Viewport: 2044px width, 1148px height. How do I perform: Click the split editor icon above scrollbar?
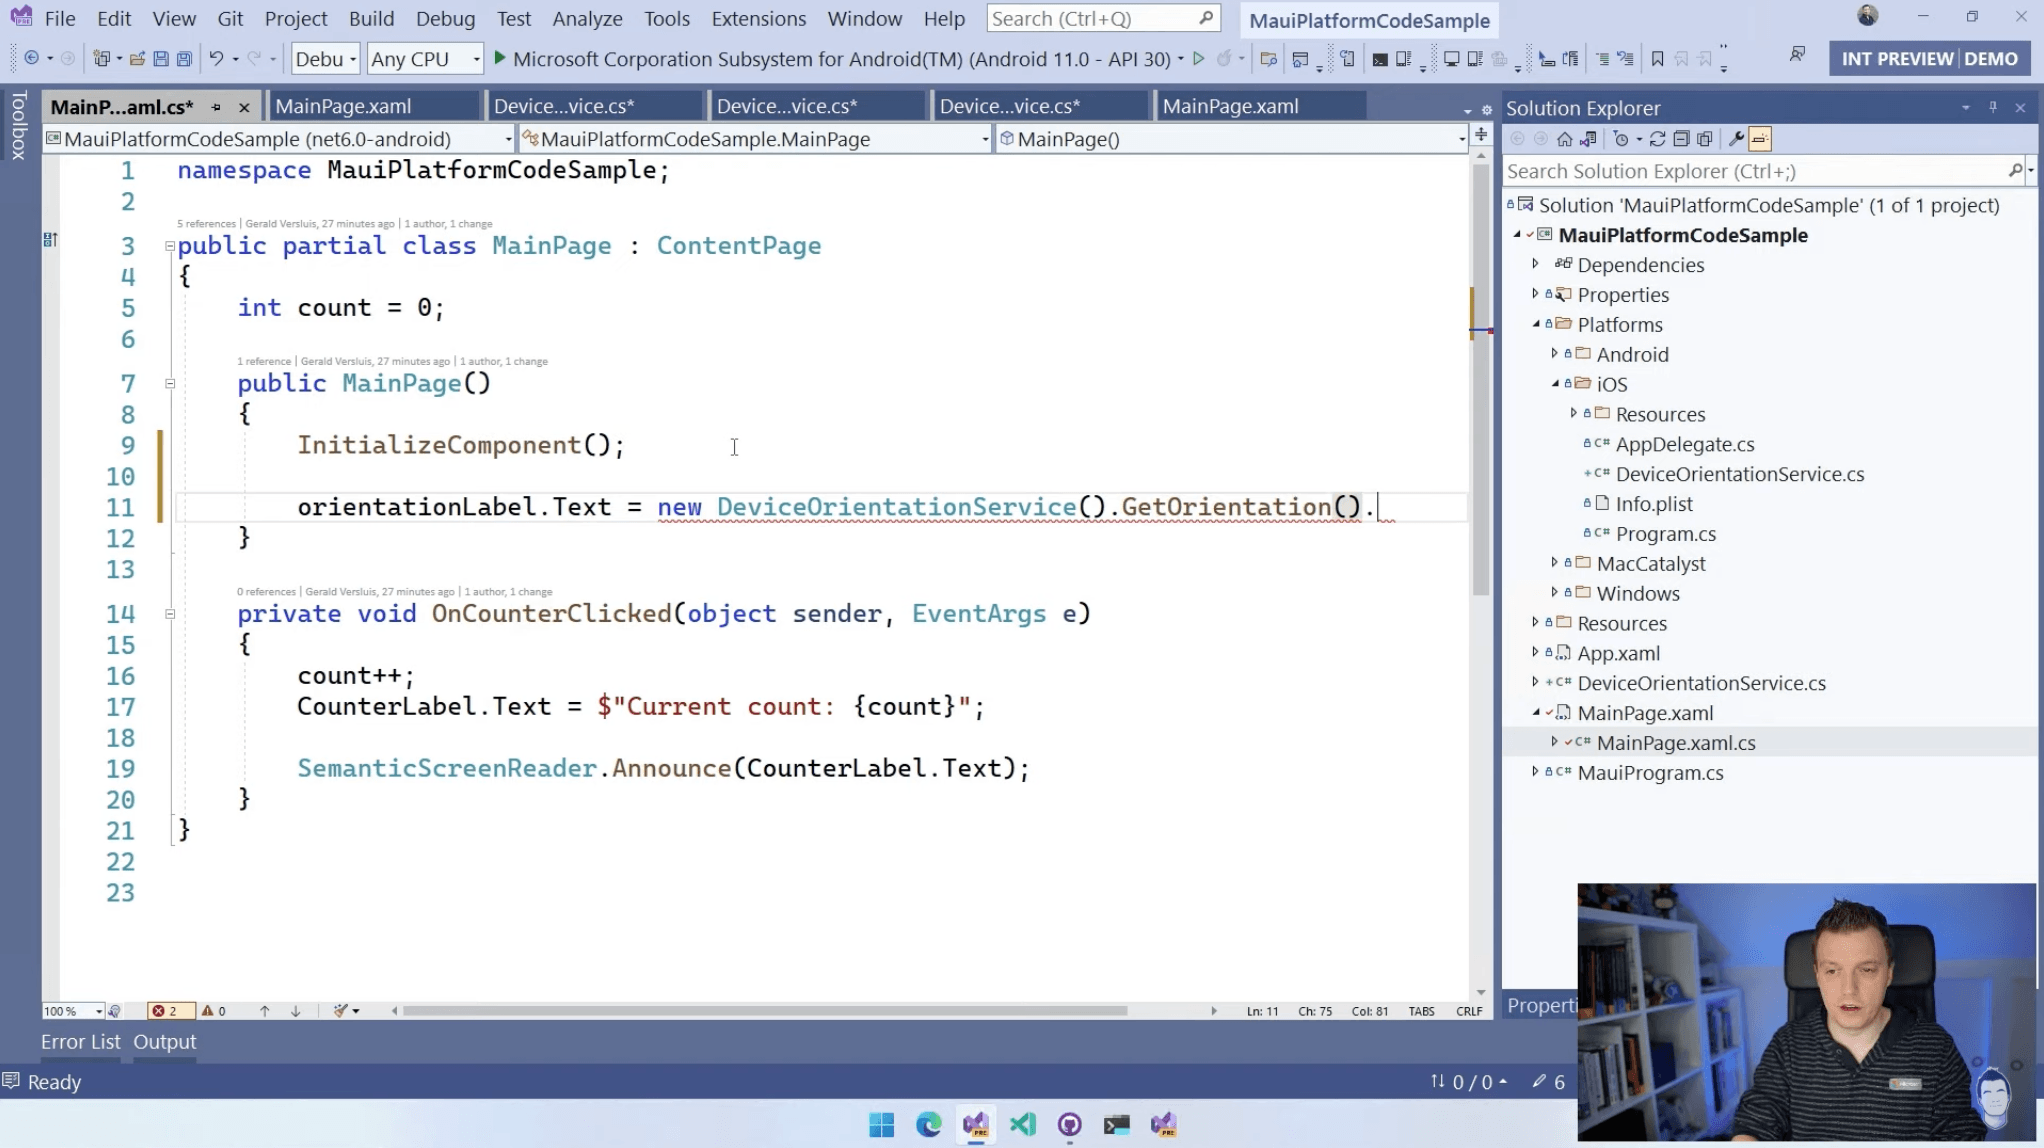coord(1481,135)
